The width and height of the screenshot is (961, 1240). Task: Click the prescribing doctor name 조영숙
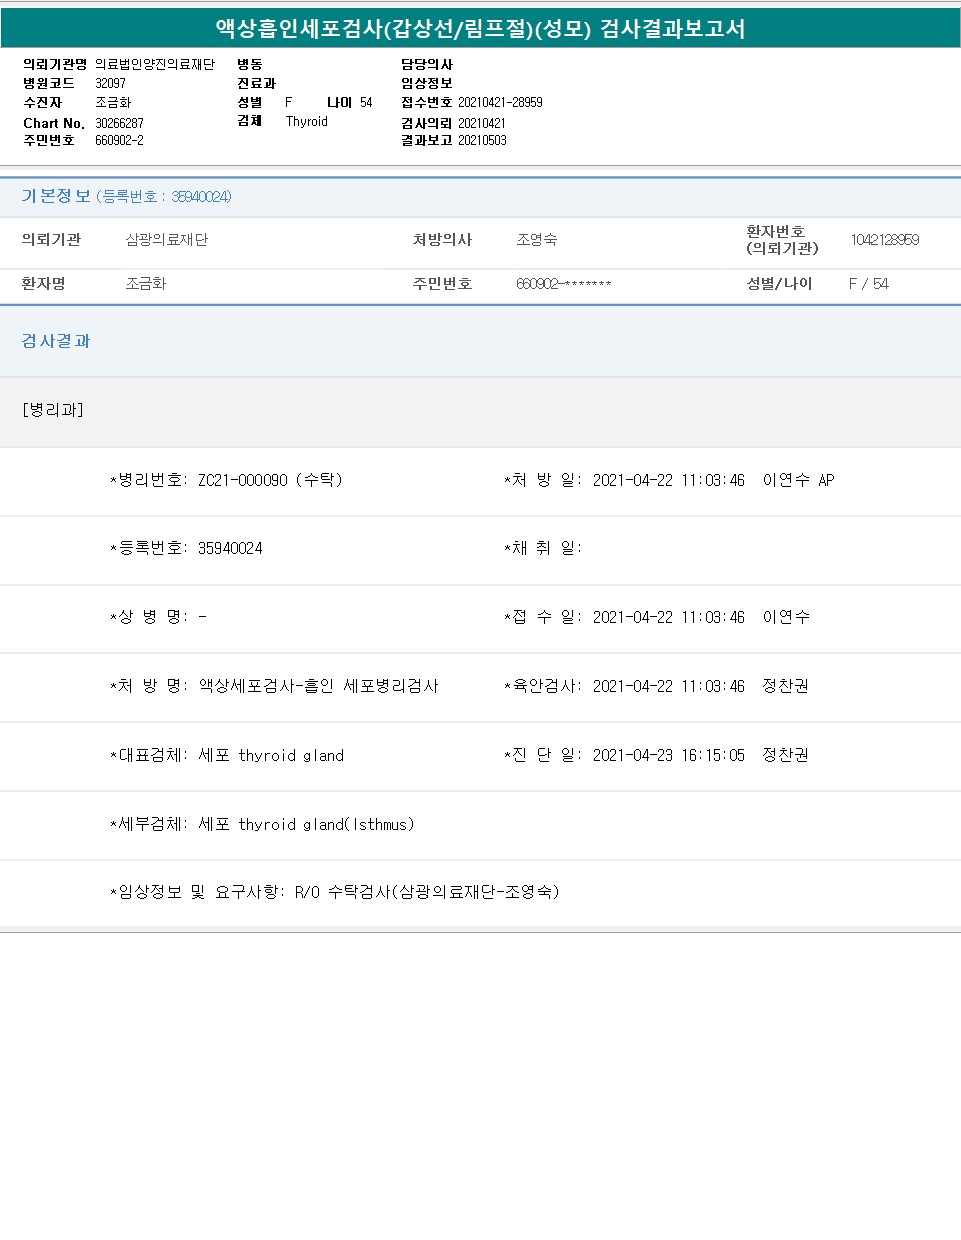537,240
